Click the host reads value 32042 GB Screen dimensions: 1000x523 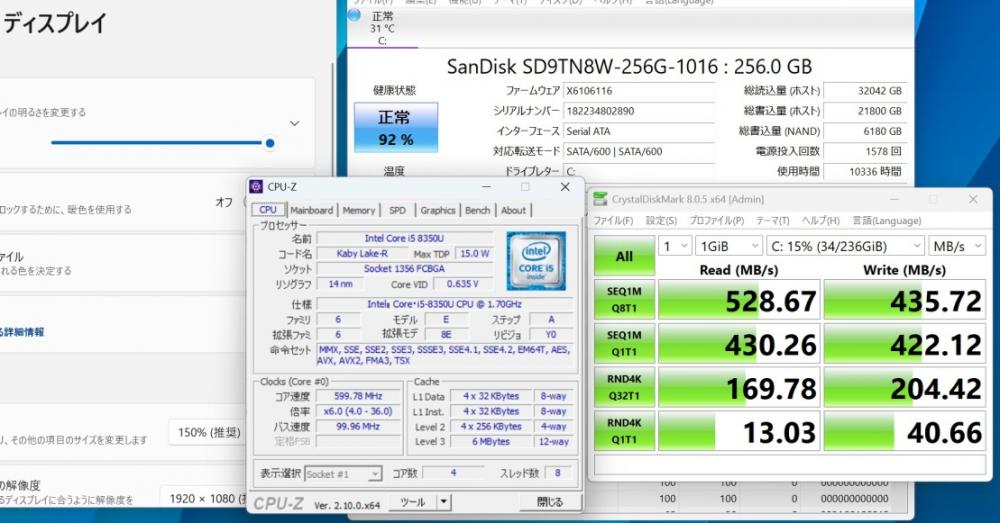point(865,91)
